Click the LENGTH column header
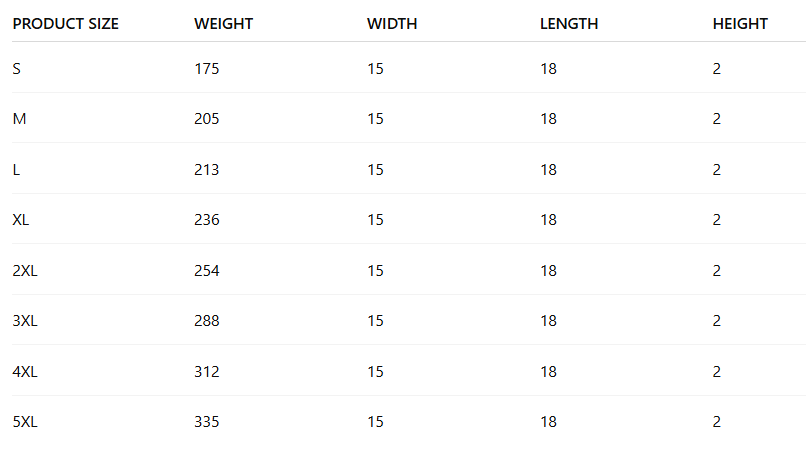 click(x=569, y=24)
